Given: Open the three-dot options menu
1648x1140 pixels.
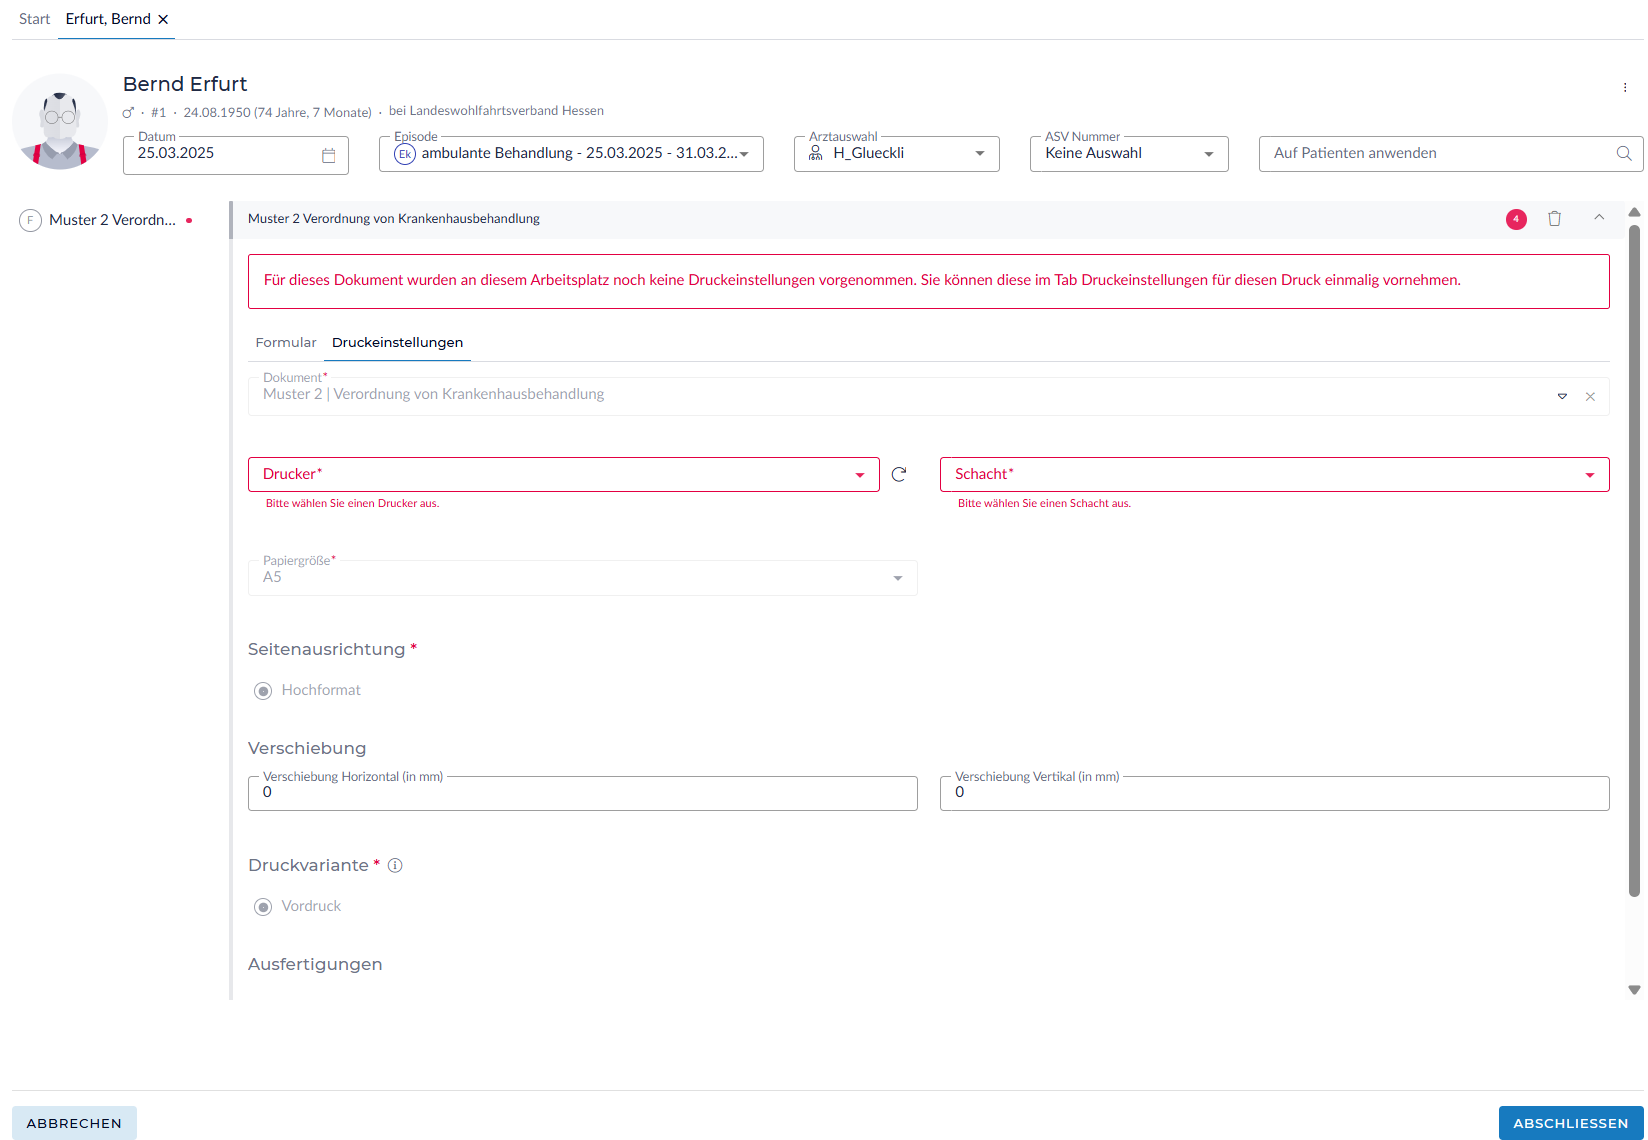Looking at the screenshot, I should (1625, 88).
